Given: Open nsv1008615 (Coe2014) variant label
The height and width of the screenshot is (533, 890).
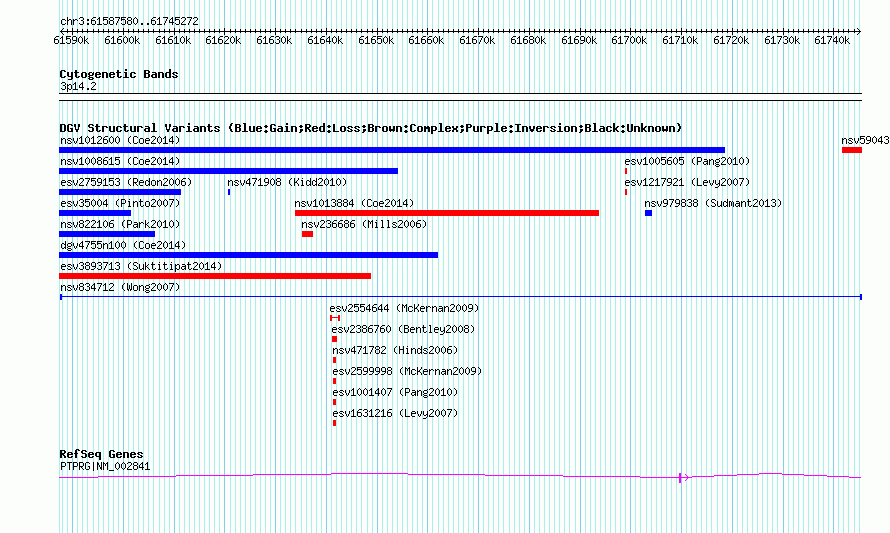Looking at the screenshot, I should point(120,161).
